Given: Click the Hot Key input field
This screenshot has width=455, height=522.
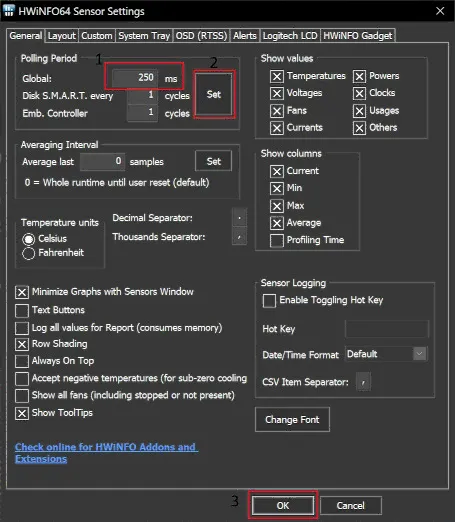Looking at the screenshot, I should point(387,329).
